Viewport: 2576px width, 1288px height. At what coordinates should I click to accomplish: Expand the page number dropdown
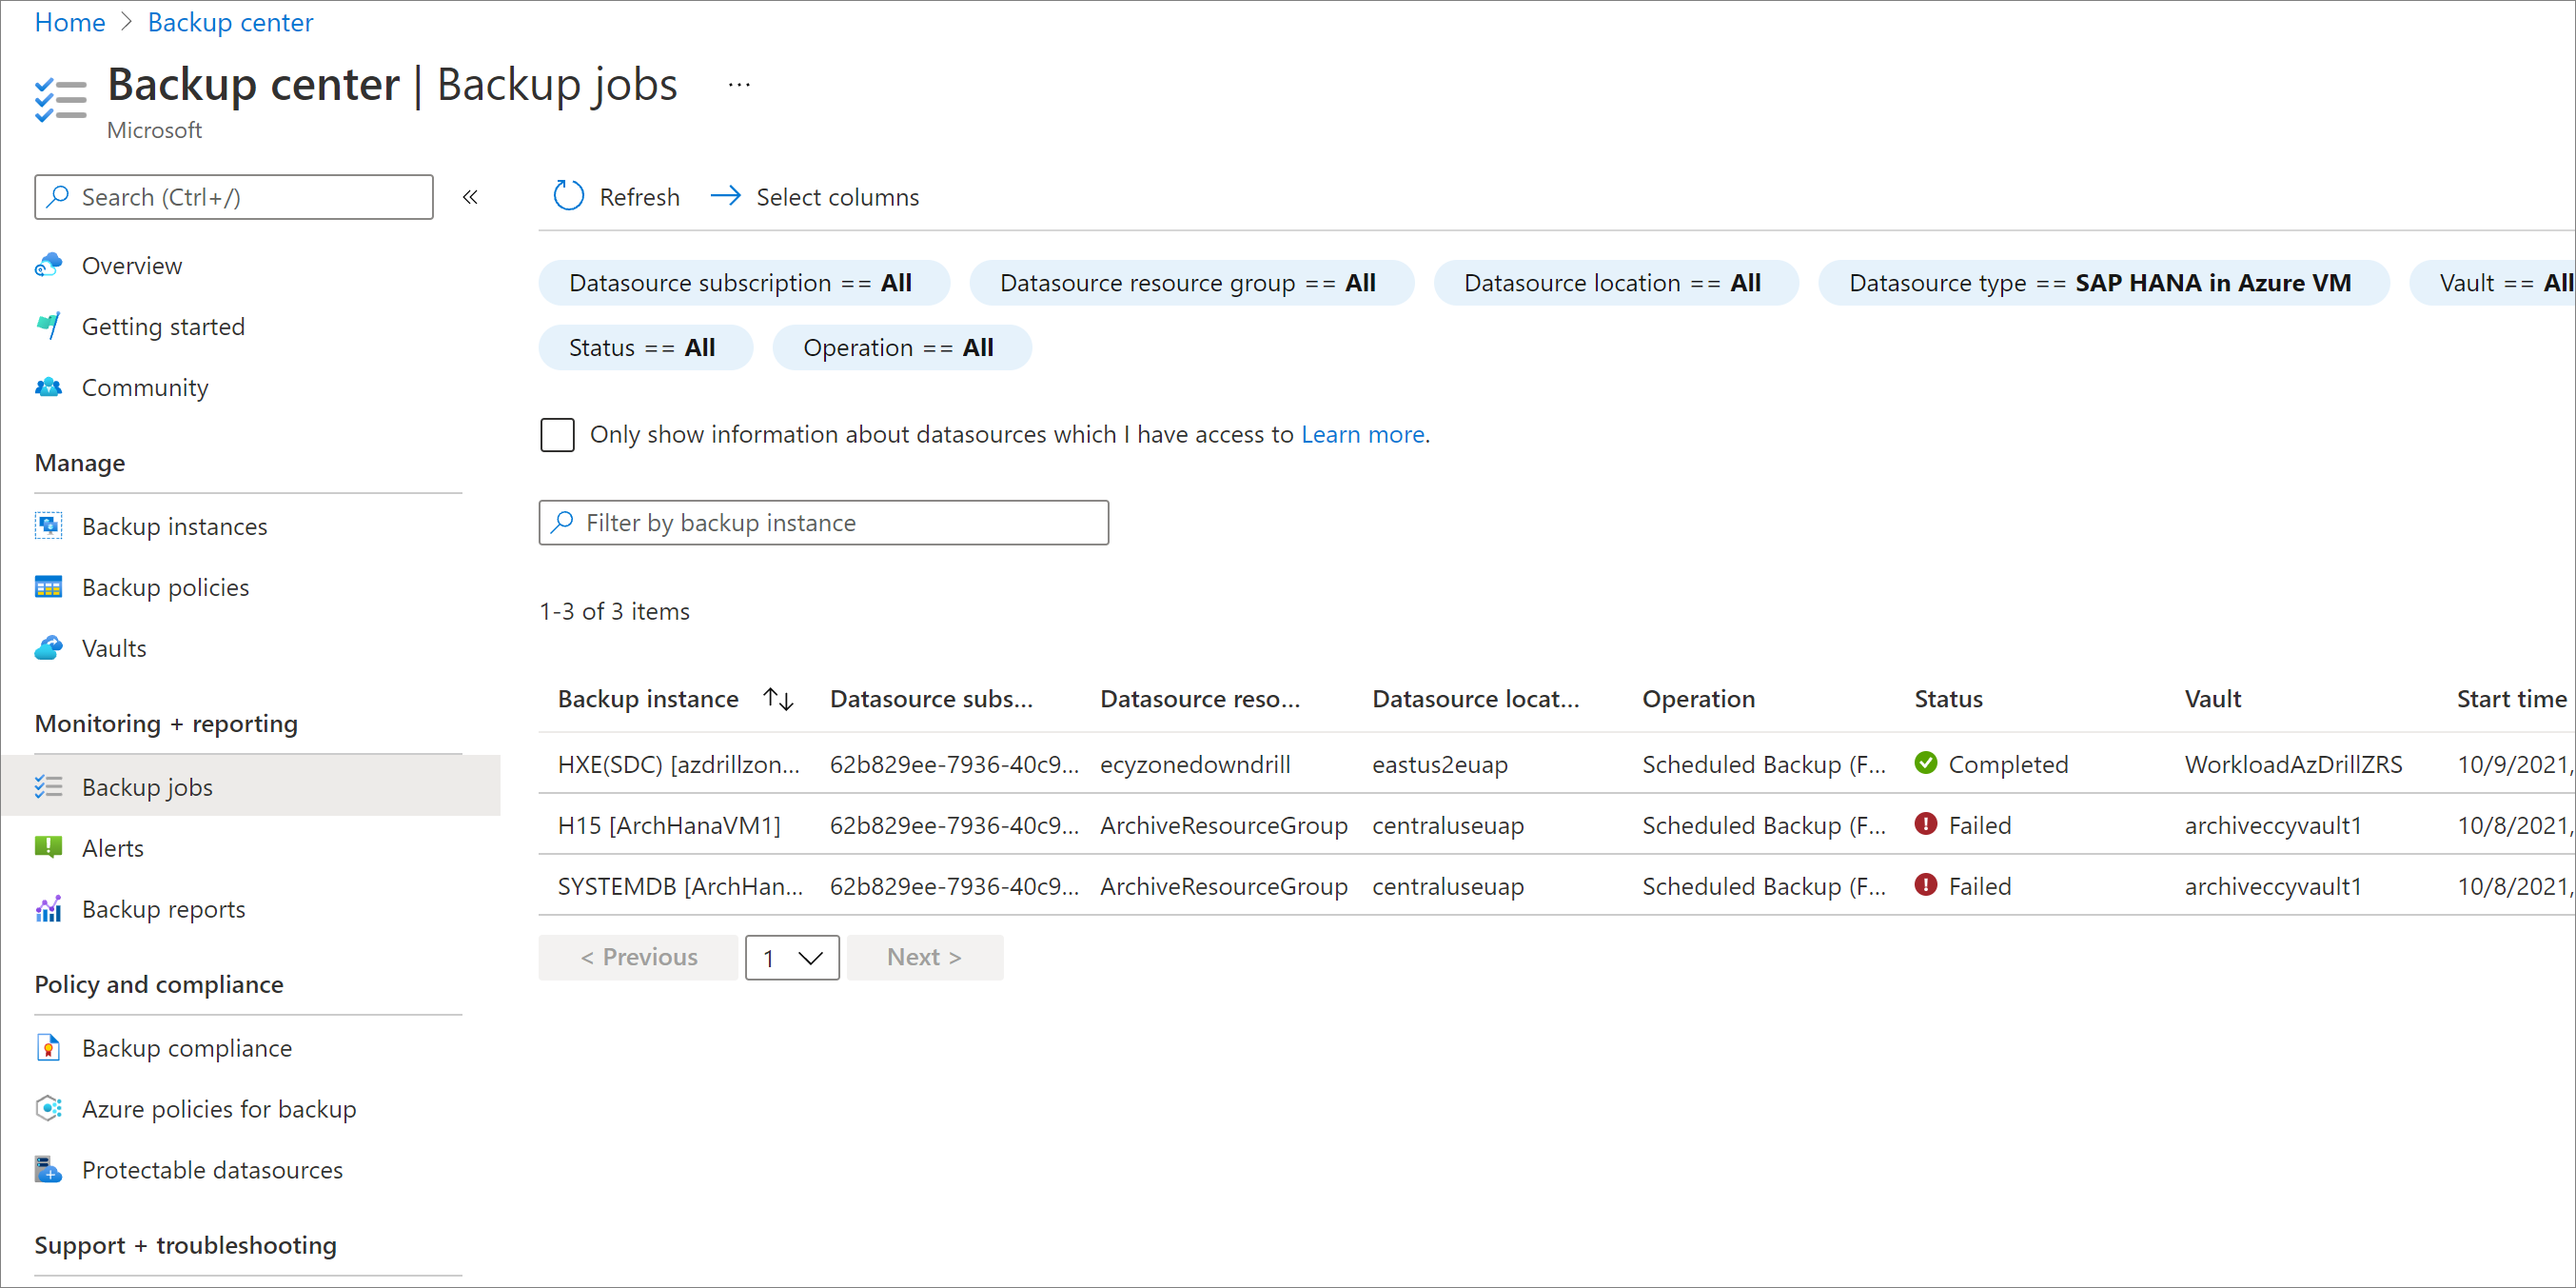click(790, 956)
